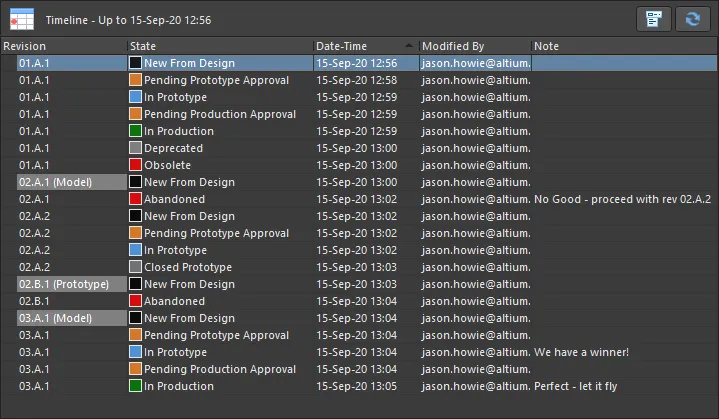
Task: Click the Refresh button in the timeline header
Action: (688, 19)
